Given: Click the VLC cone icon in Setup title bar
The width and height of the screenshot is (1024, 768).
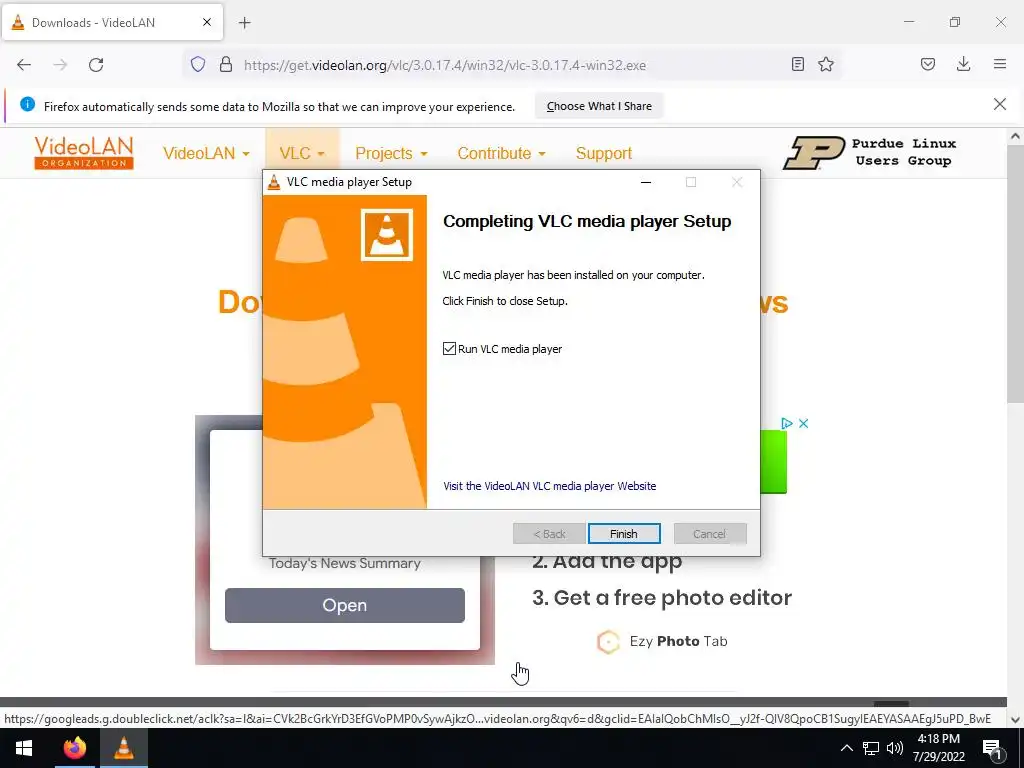Looking at the screenshot, I should pos(274,182).
